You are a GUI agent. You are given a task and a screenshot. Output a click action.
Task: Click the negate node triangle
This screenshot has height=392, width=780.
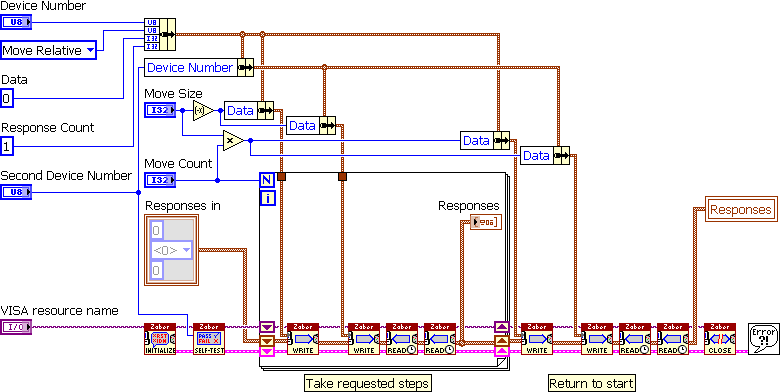[x=203, y=110]
